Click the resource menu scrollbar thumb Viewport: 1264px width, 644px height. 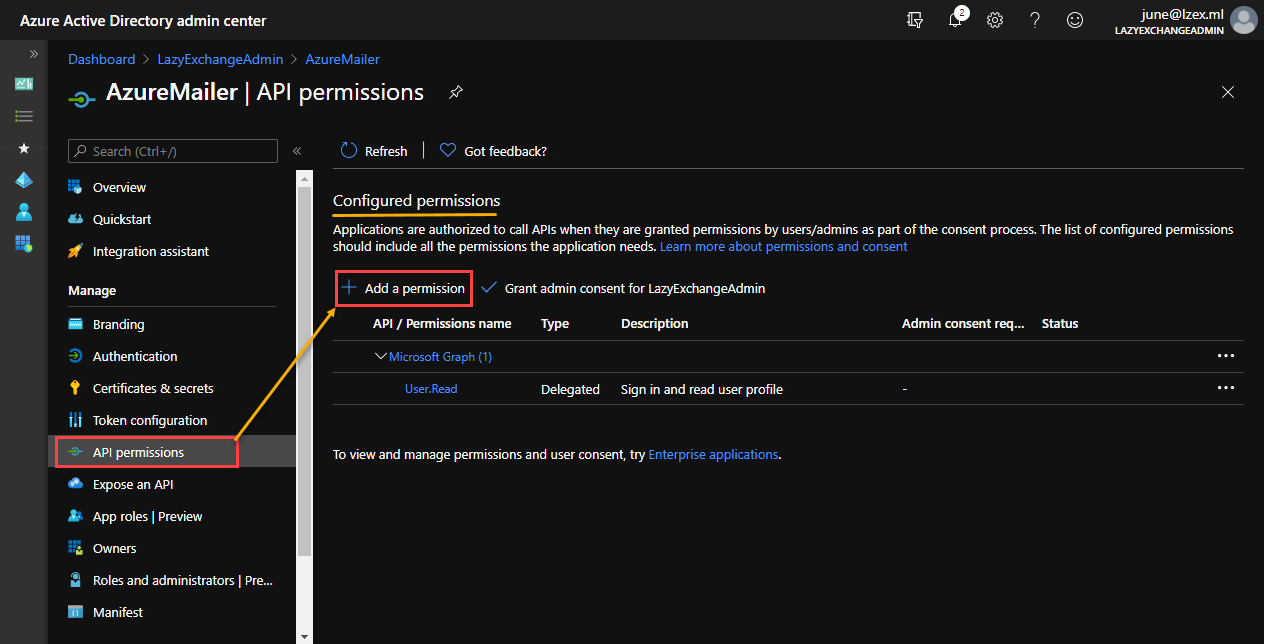pyautogui.click(x=305, y=370)
